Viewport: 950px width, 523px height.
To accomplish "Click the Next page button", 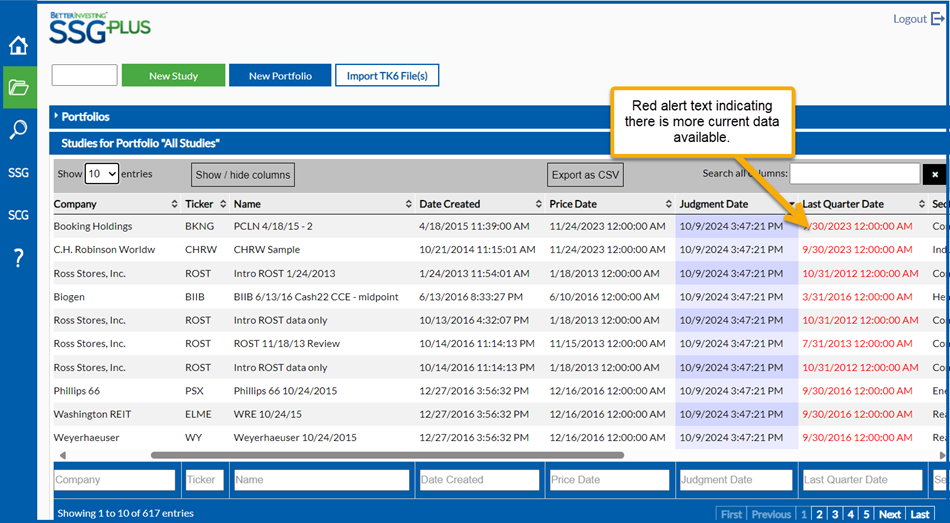I will [x=889, y=514].
